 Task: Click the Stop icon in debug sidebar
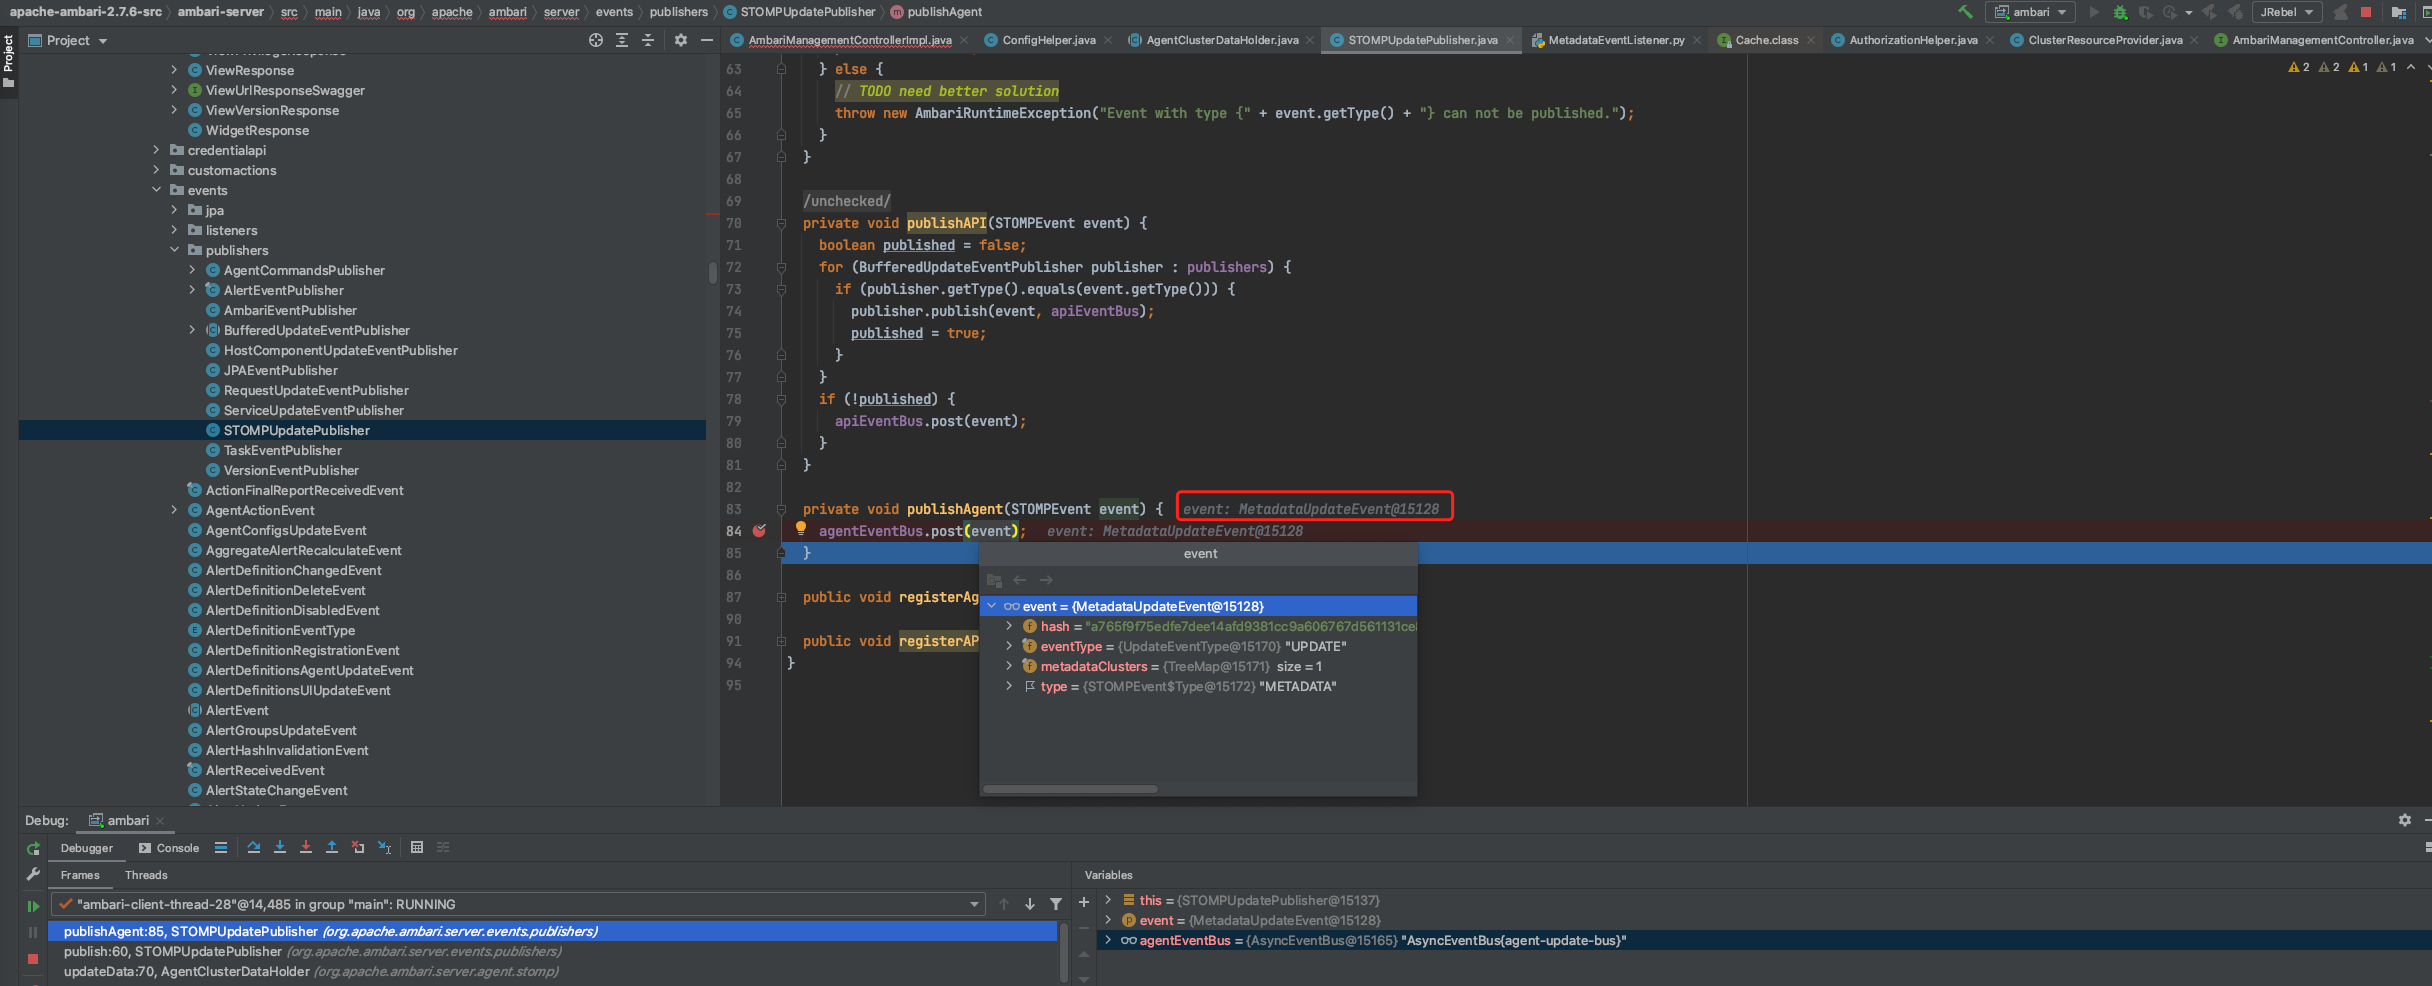(33, 958)
